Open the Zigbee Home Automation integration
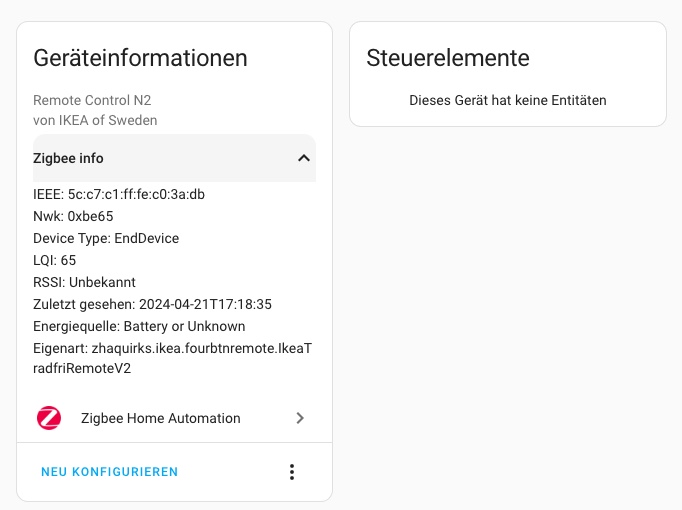Image resolution: width=682 pixels, height=510 pixels. pyautogui.click(x=160, y=418)
